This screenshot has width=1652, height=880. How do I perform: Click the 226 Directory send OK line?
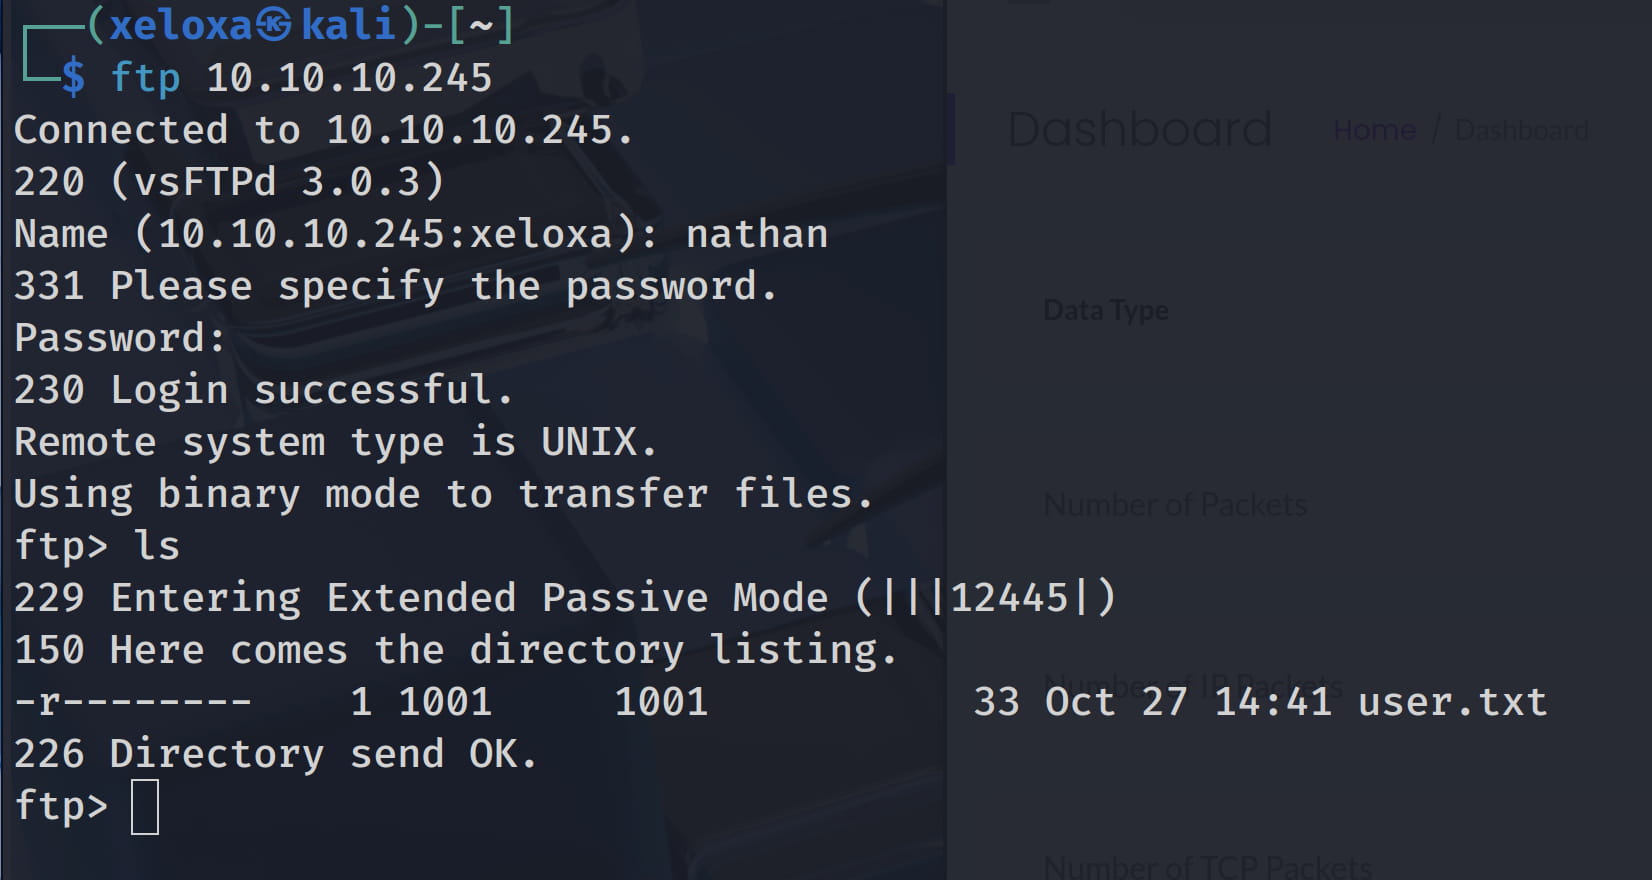(276, 754)
